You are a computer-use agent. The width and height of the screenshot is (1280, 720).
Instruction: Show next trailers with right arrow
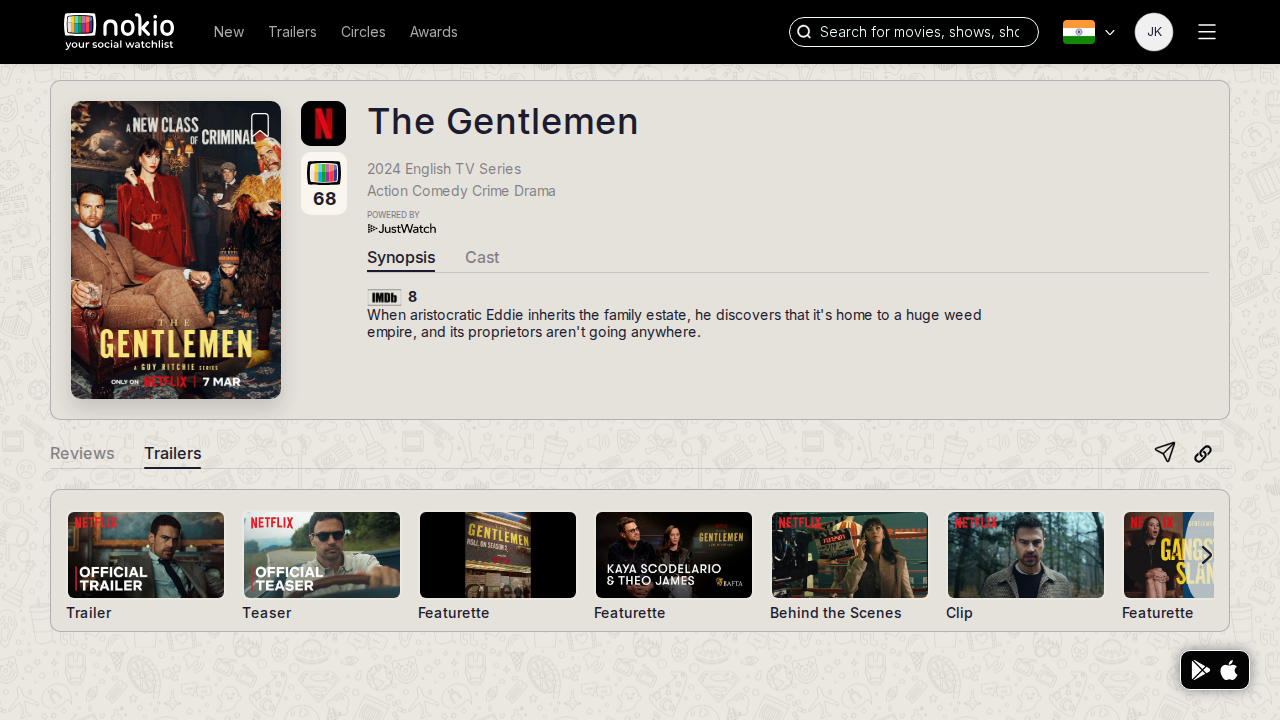pos(1207,555)
